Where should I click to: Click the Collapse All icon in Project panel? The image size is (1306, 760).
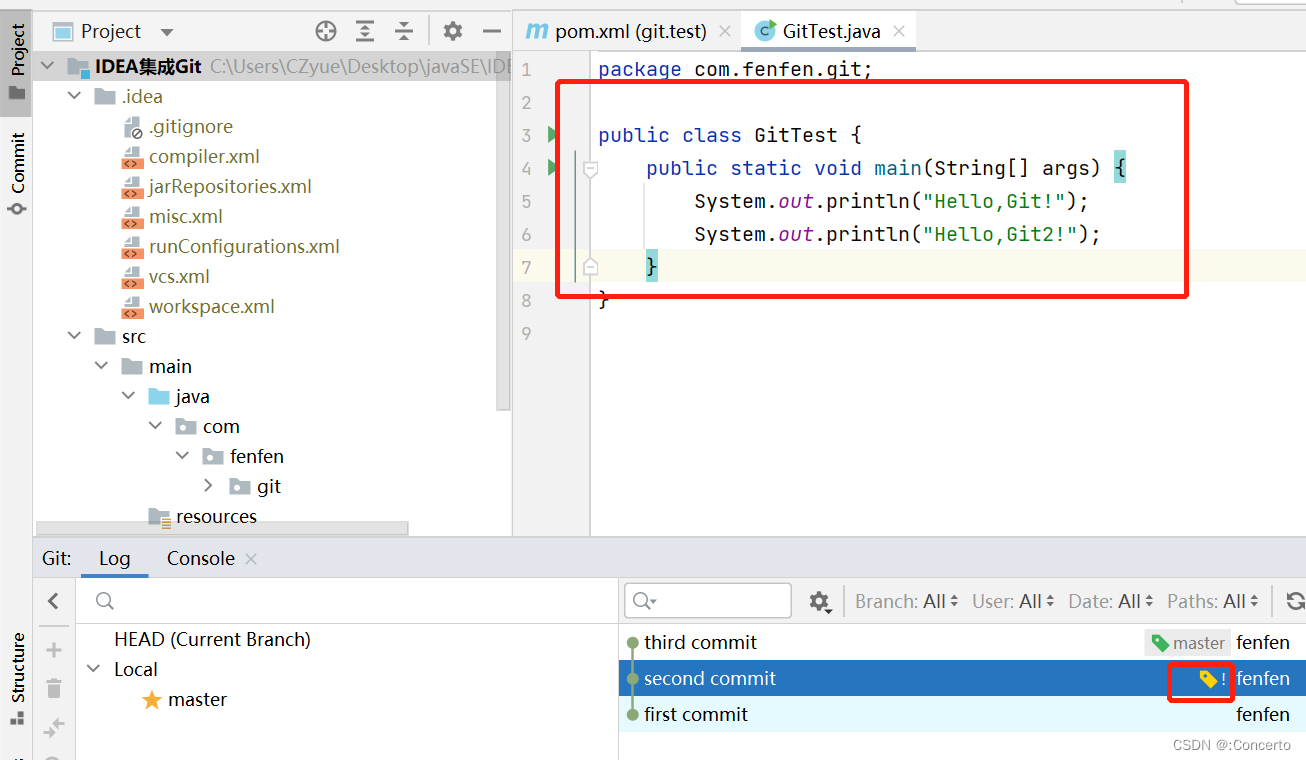point(404,31)
